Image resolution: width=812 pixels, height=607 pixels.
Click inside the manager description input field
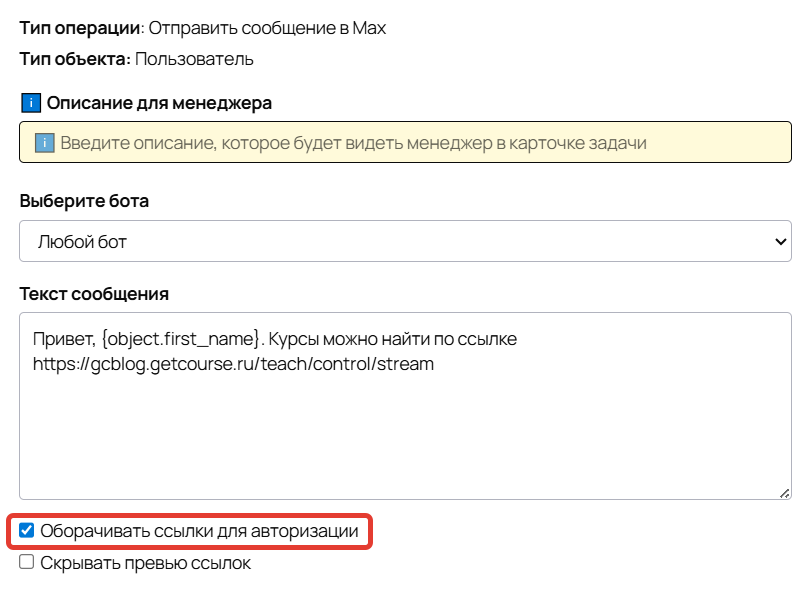[x=400, y=142]
